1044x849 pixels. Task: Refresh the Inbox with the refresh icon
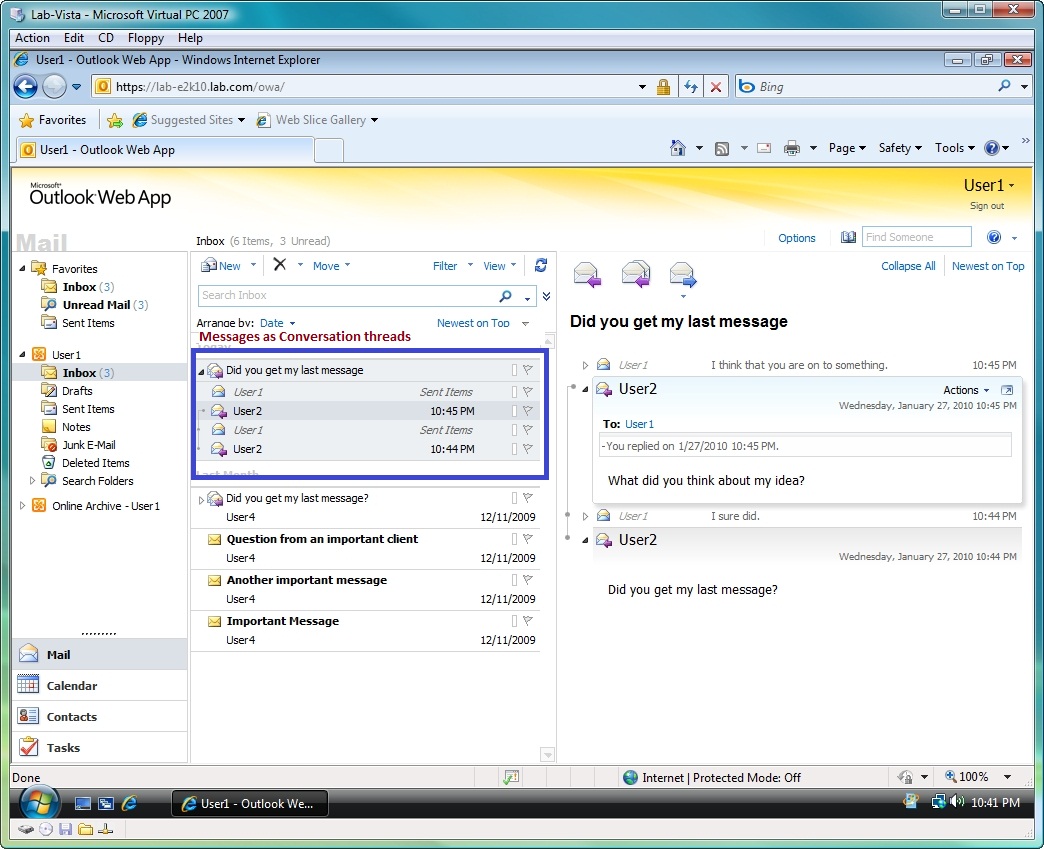pos(541,265)
